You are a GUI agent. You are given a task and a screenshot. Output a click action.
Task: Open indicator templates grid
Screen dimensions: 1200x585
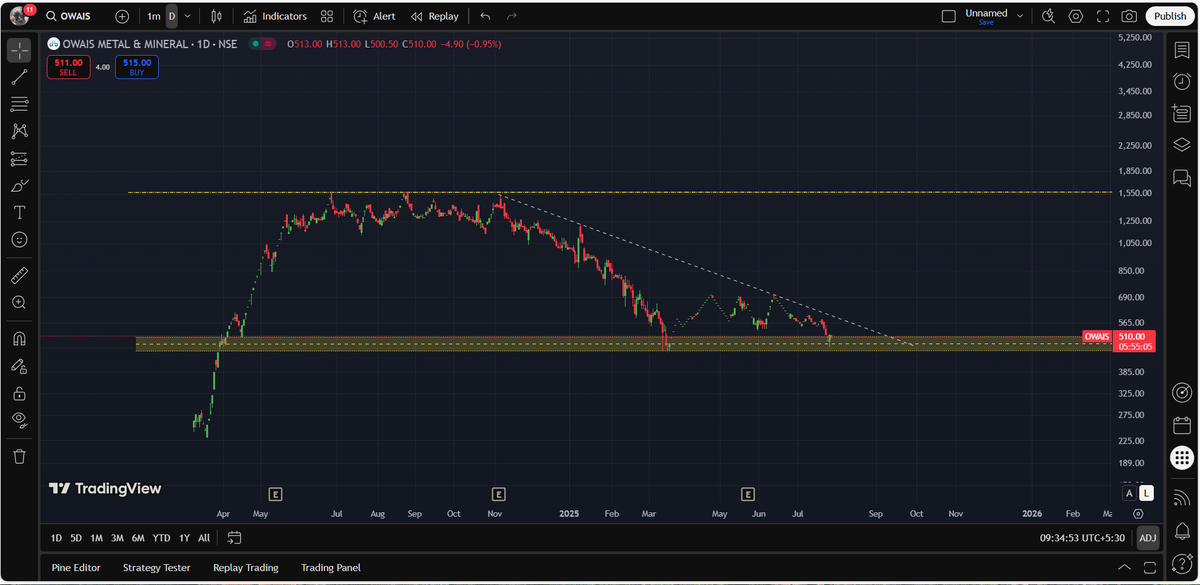(327, 16)
